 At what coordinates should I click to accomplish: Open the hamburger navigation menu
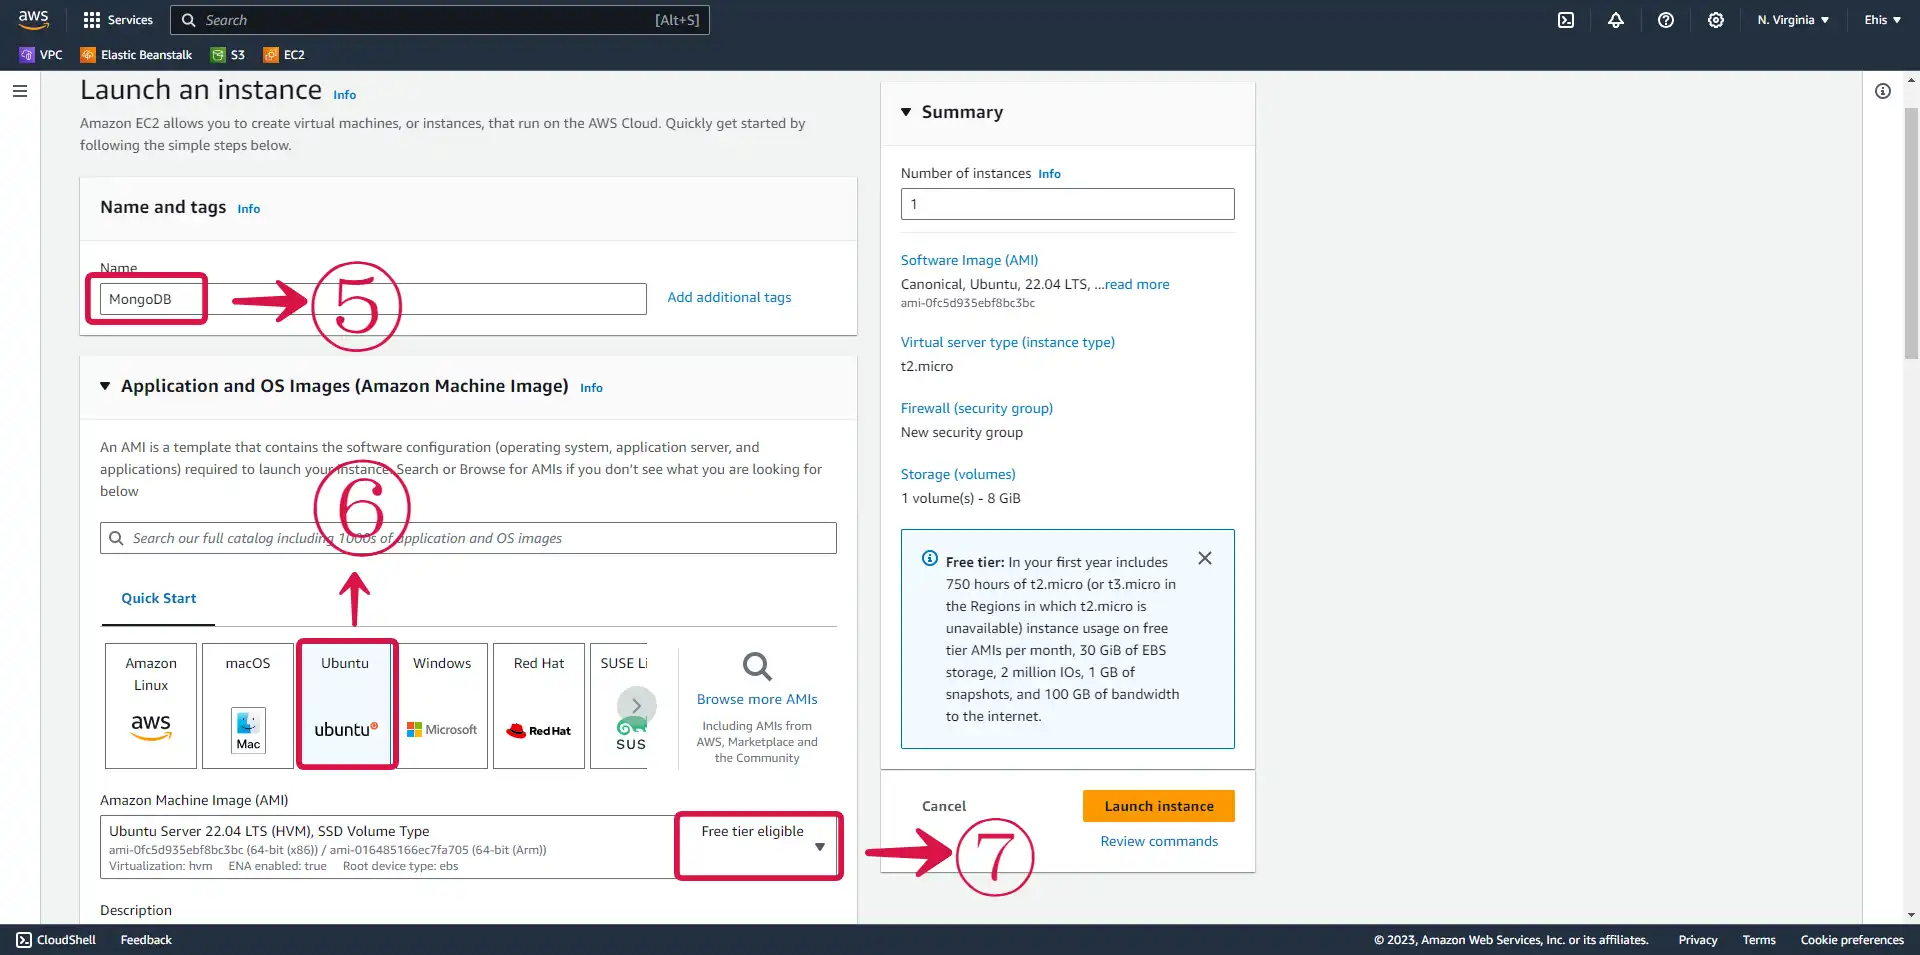(x=20, y=91)
